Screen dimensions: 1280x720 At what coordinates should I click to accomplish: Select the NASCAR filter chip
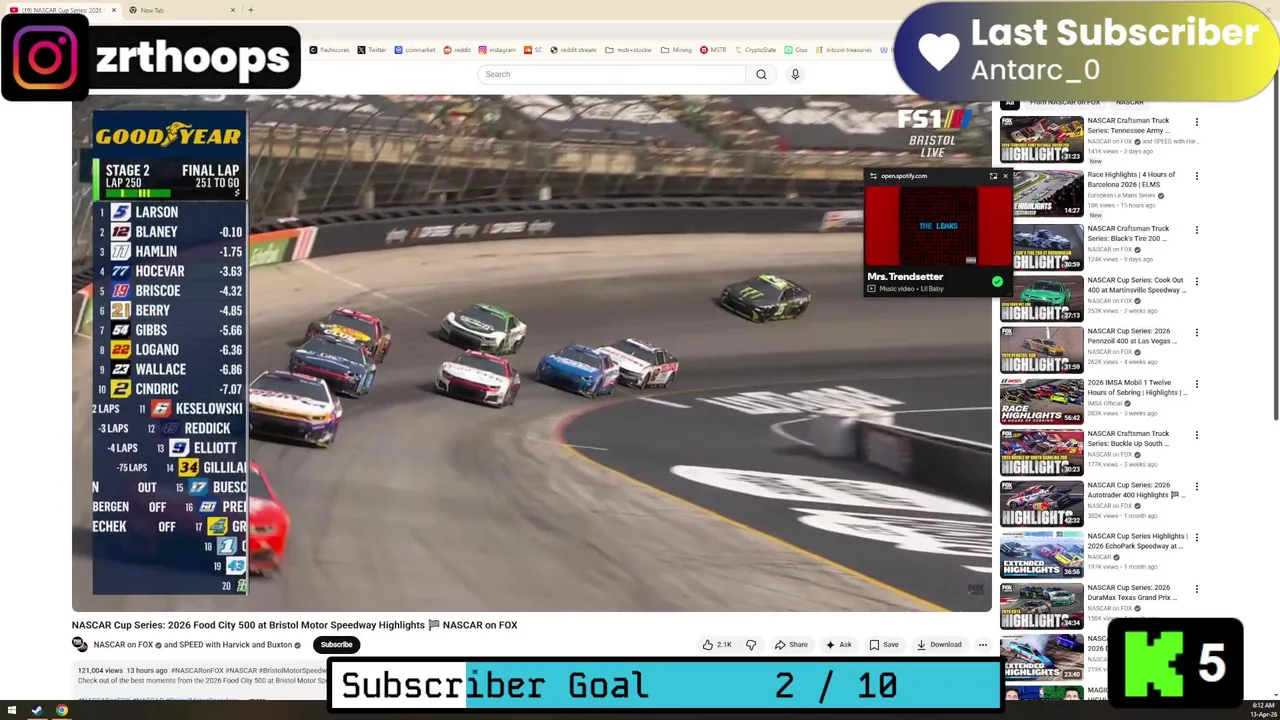click(1129, 102)
